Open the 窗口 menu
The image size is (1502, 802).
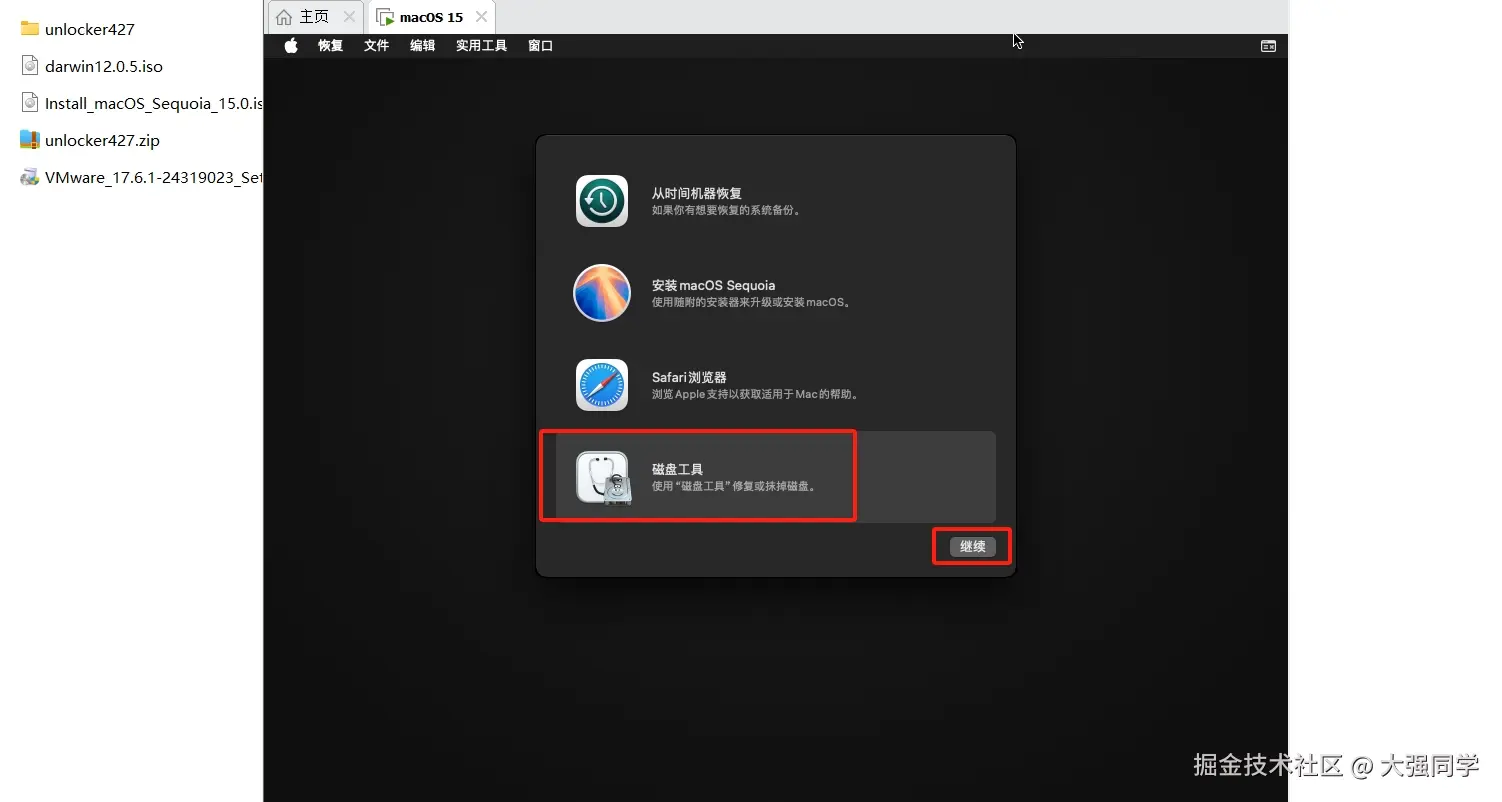click(541, 46)
